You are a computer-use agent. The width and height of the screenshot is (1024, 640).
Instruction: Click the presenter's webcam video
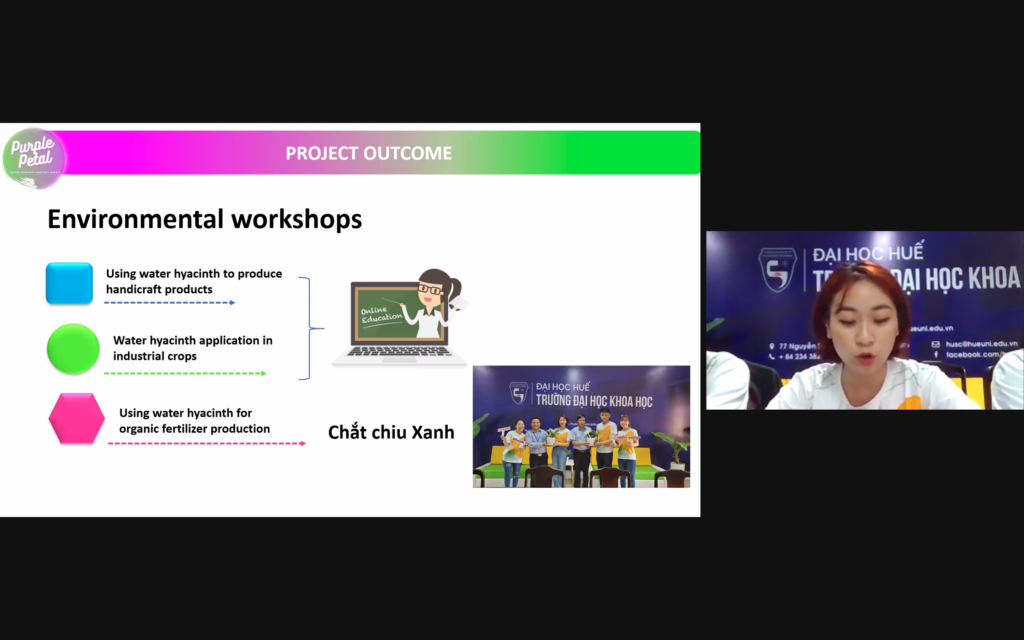[865, 320]
